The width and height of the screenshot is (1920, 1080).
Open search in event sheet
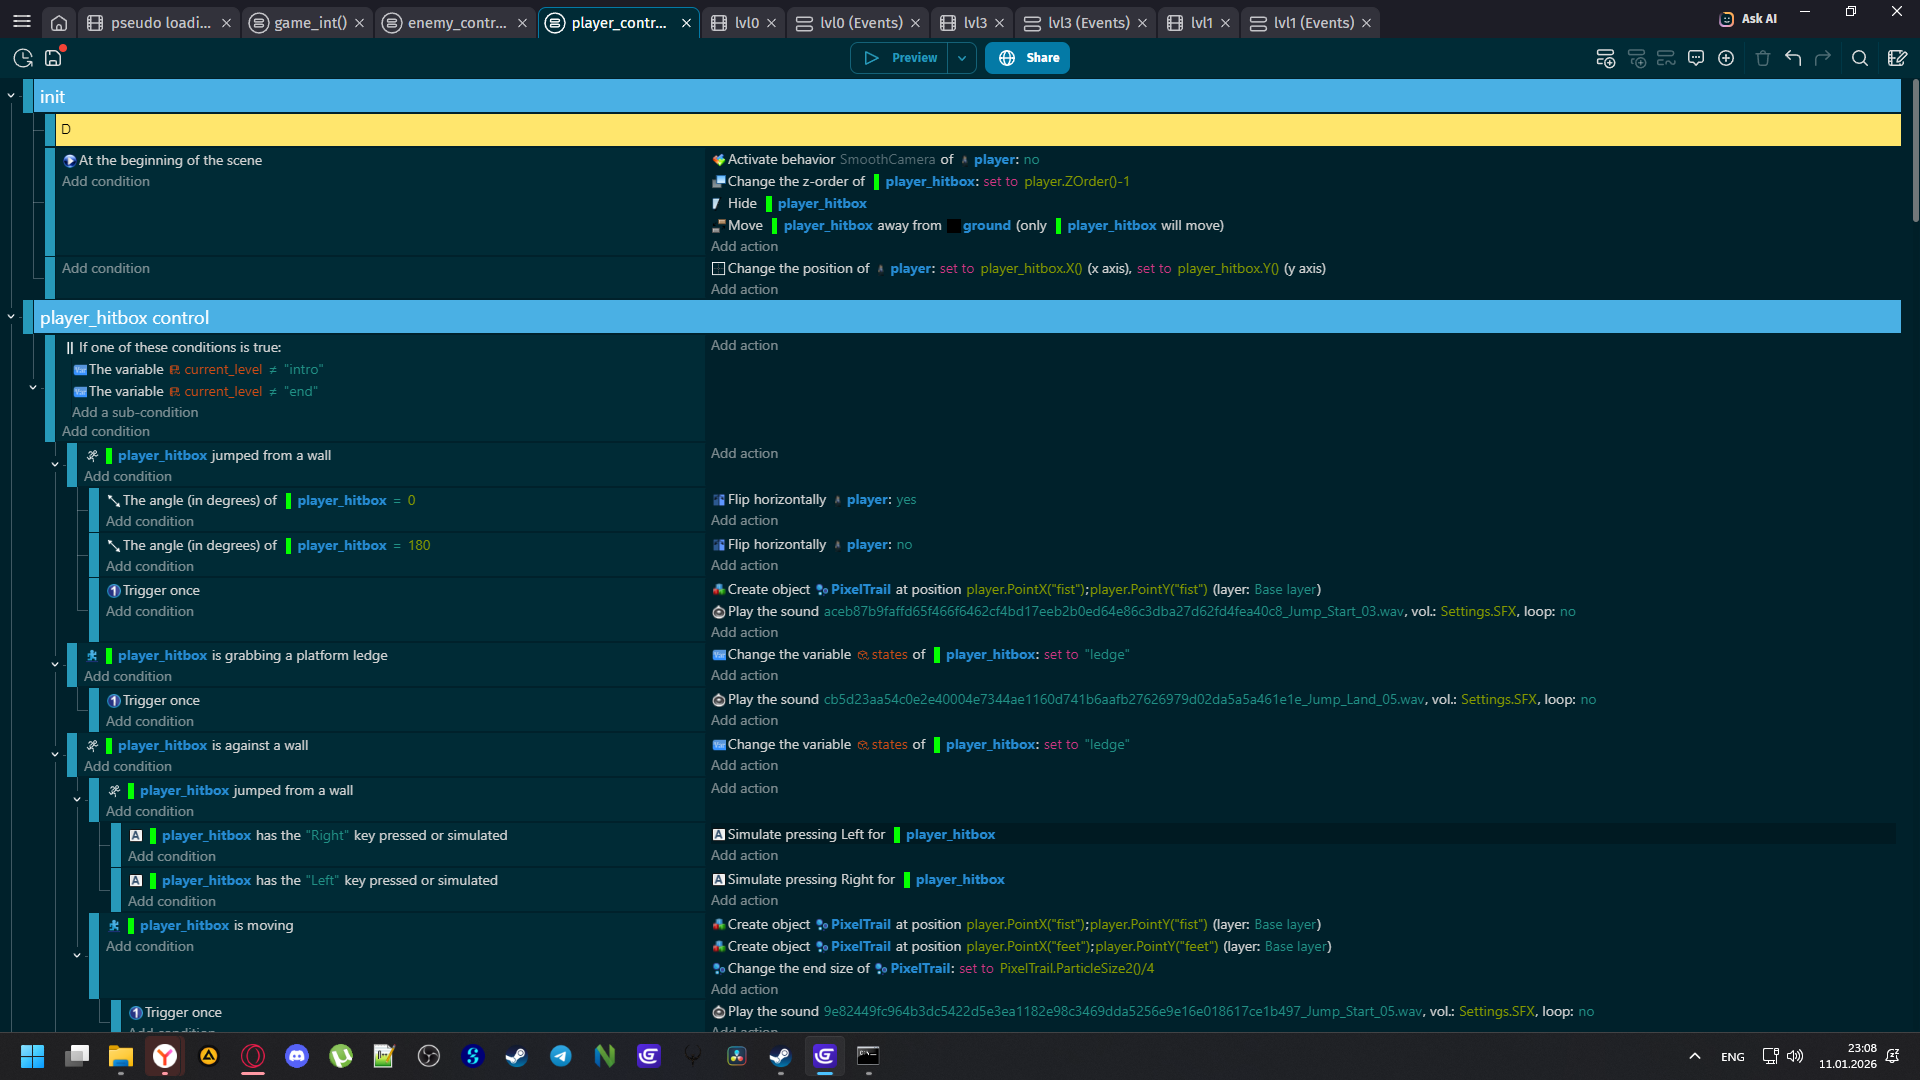(x=1859, y=58)
